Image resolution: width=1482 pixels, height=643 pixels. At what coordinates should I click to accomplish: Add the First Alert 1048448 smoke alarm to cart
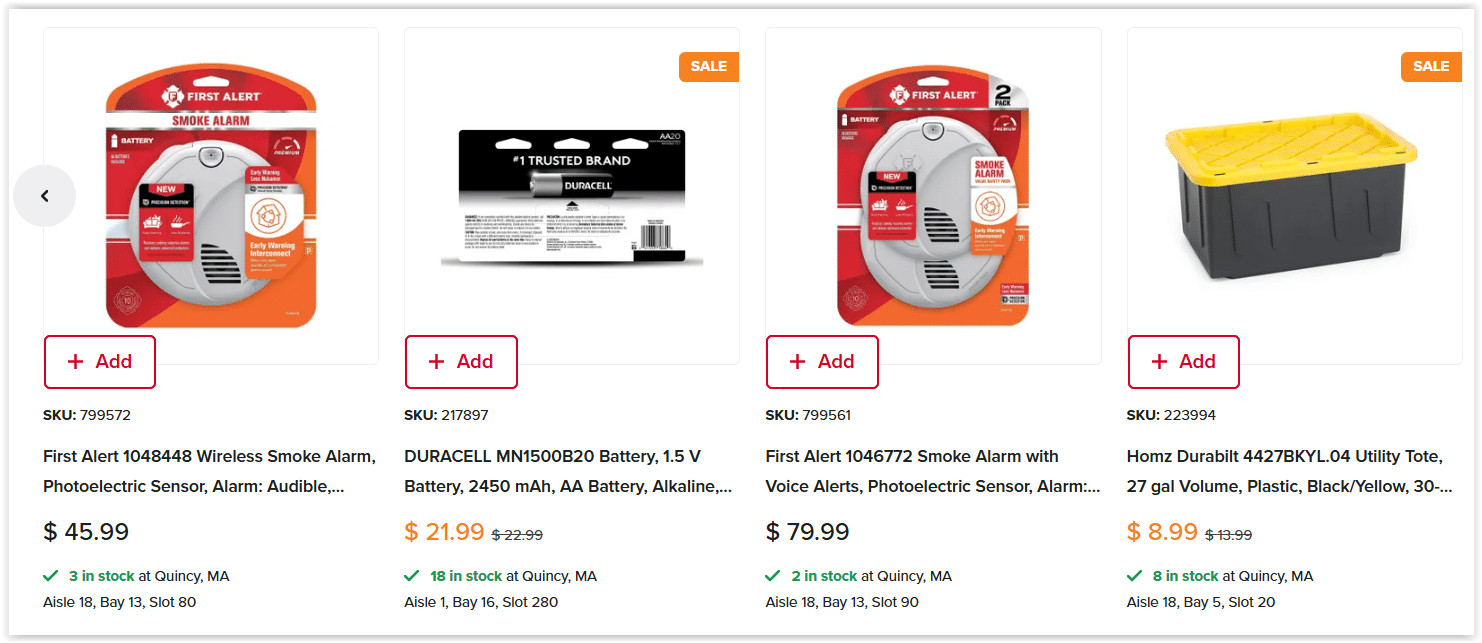(99, 361)
